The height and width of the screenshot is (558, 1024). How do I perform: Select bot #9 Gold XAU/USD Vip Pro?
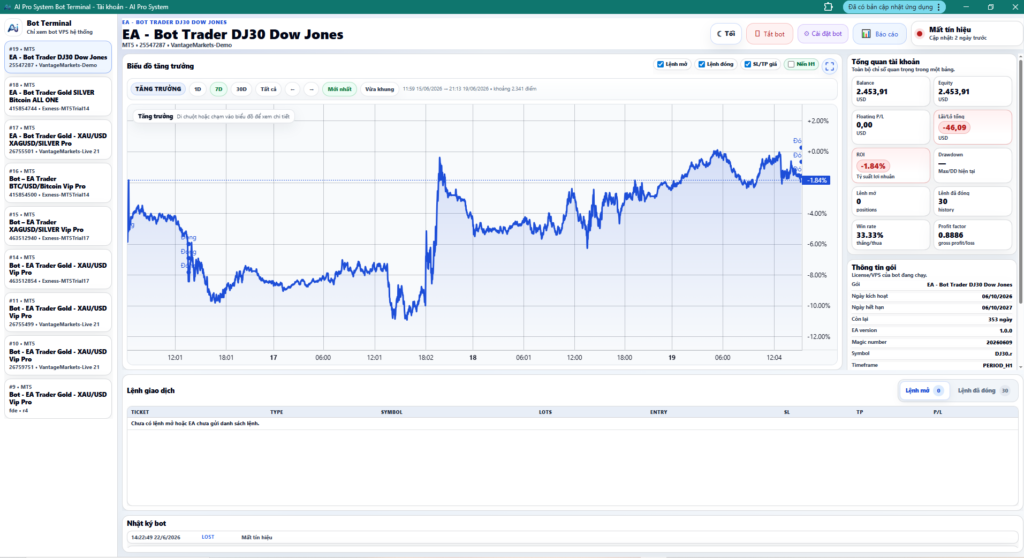(x=58, y=399)
